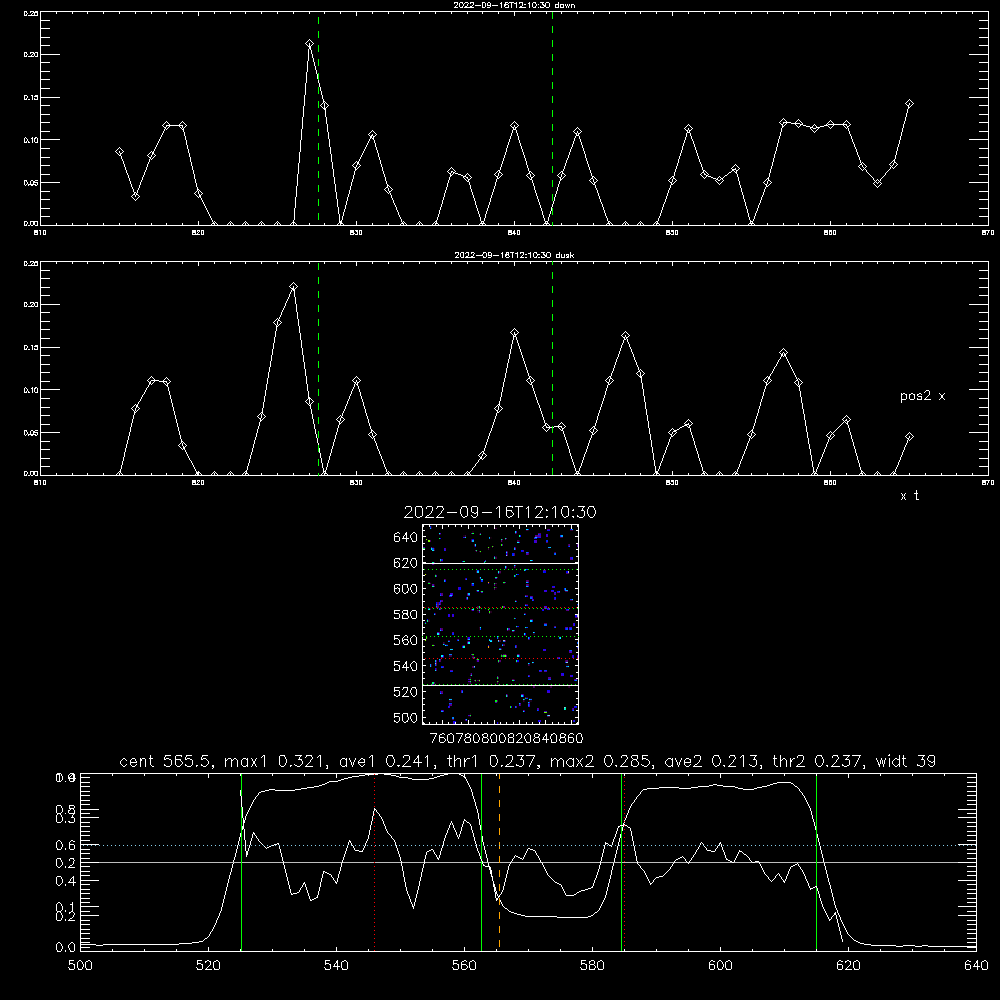Click "560" on the bottom profile plot x-axis
Image resolution: width=1000 pixels, height=1000 pixels.
464,966
